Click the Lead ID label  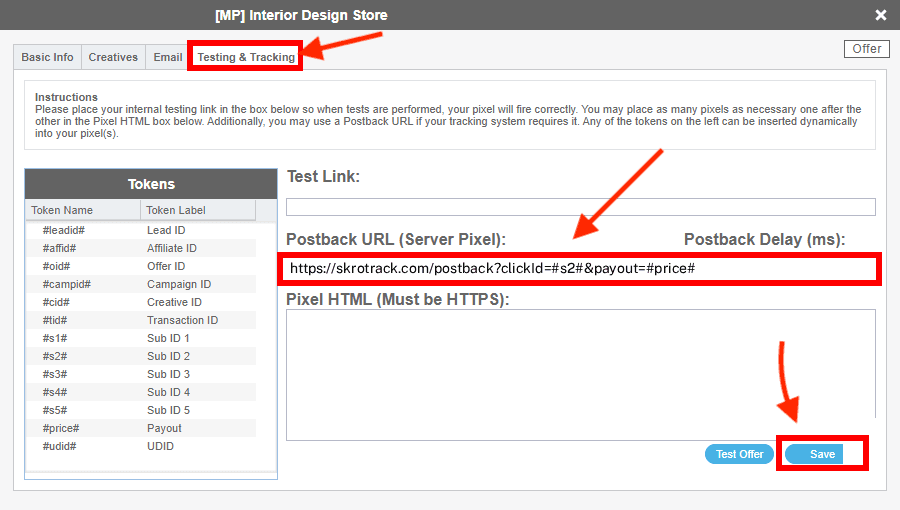[166, 230]
